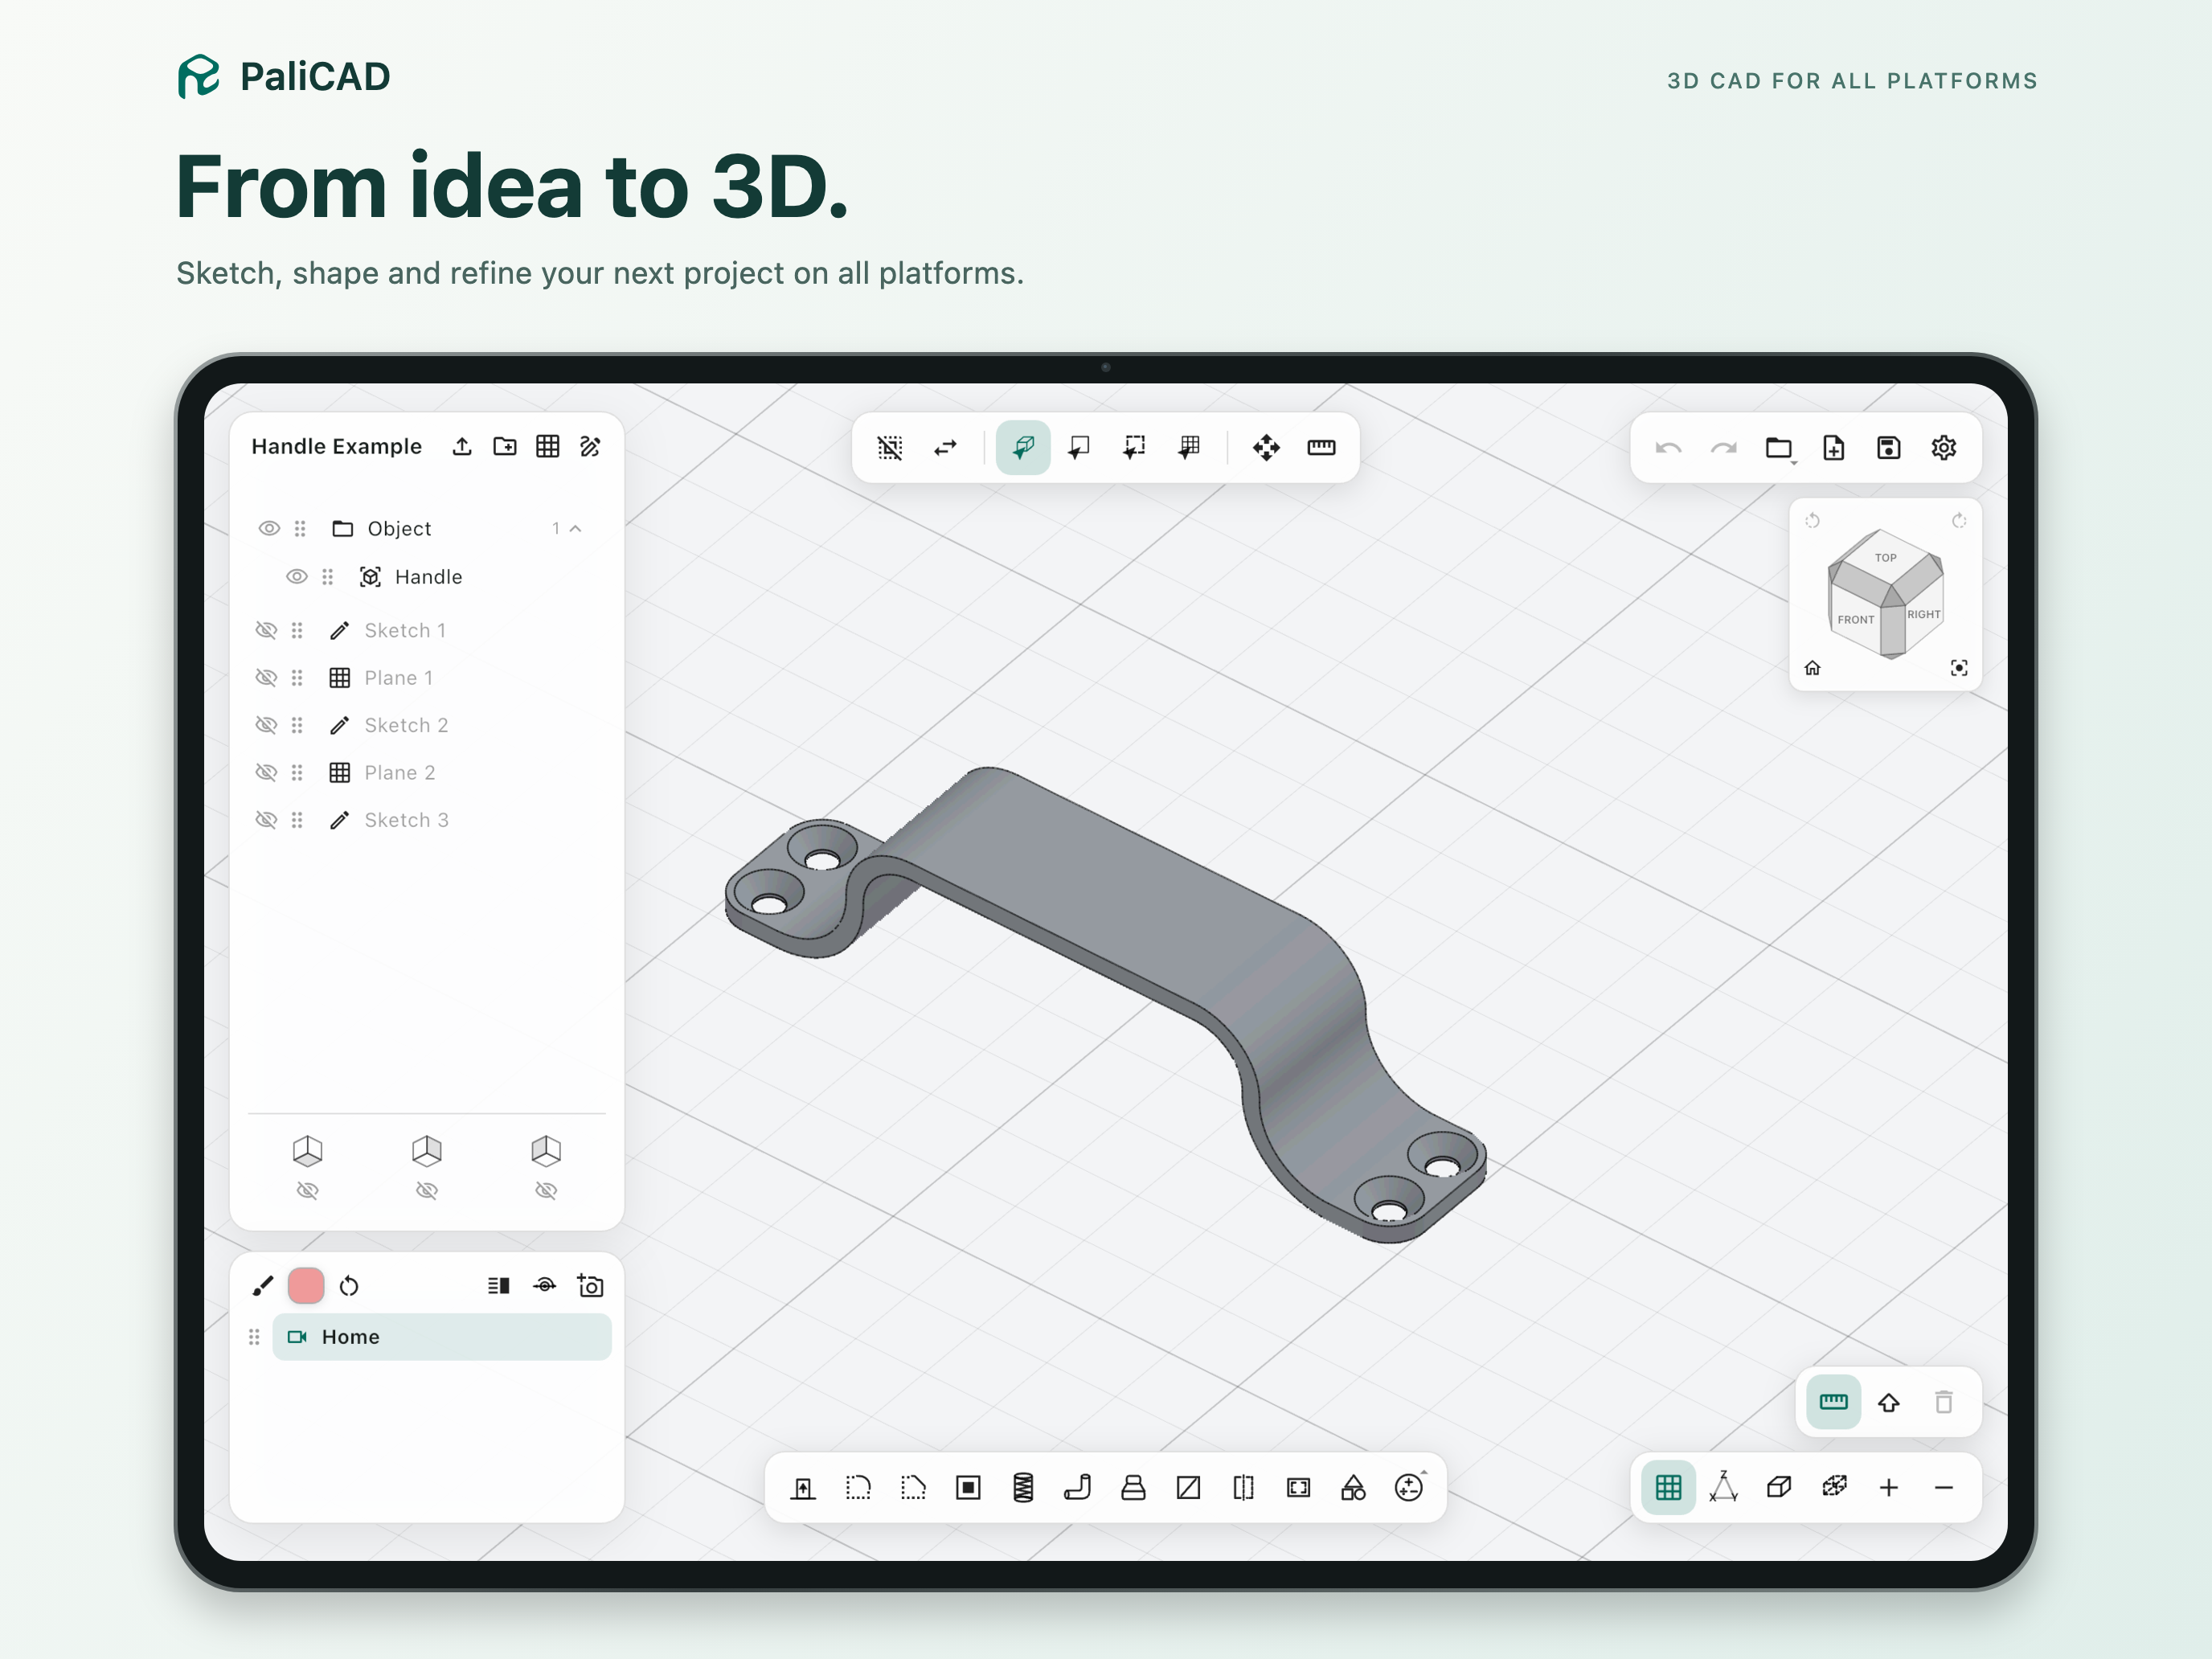Show hidden Plane 2 via eye icon
2212x1659 pixels.
pos(266,773)
